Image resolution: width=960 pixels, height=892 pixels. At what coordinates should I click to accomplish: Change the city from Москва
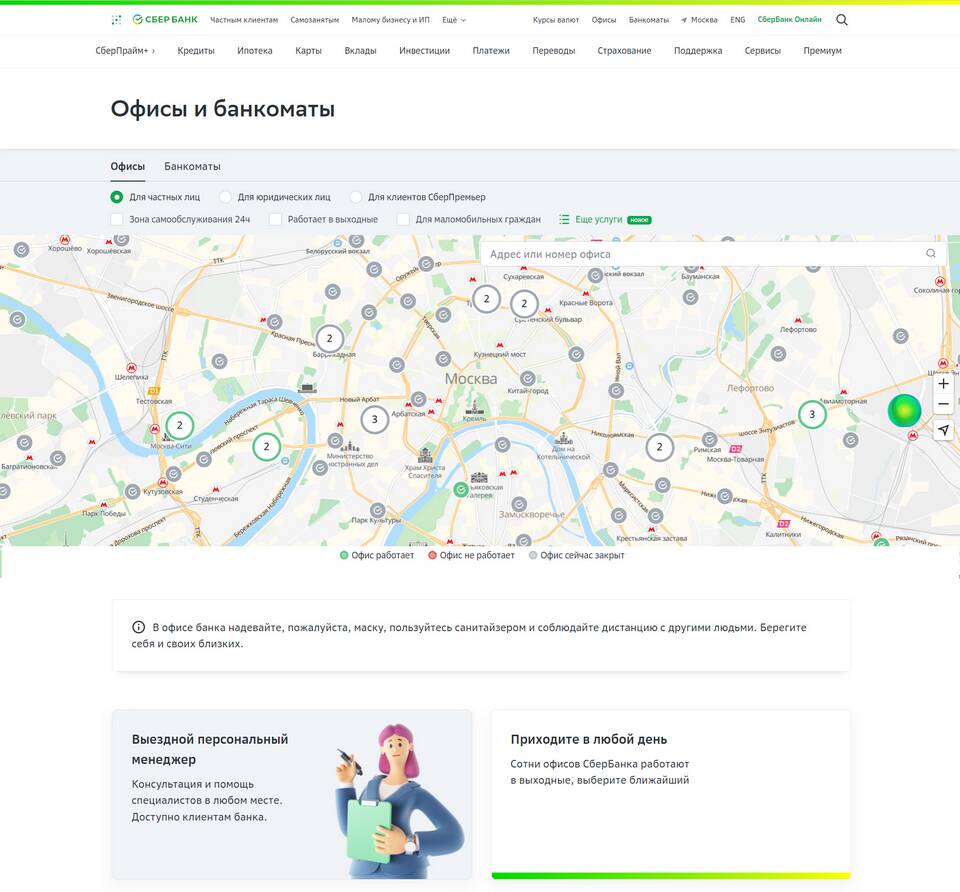(x=699, y=20)
